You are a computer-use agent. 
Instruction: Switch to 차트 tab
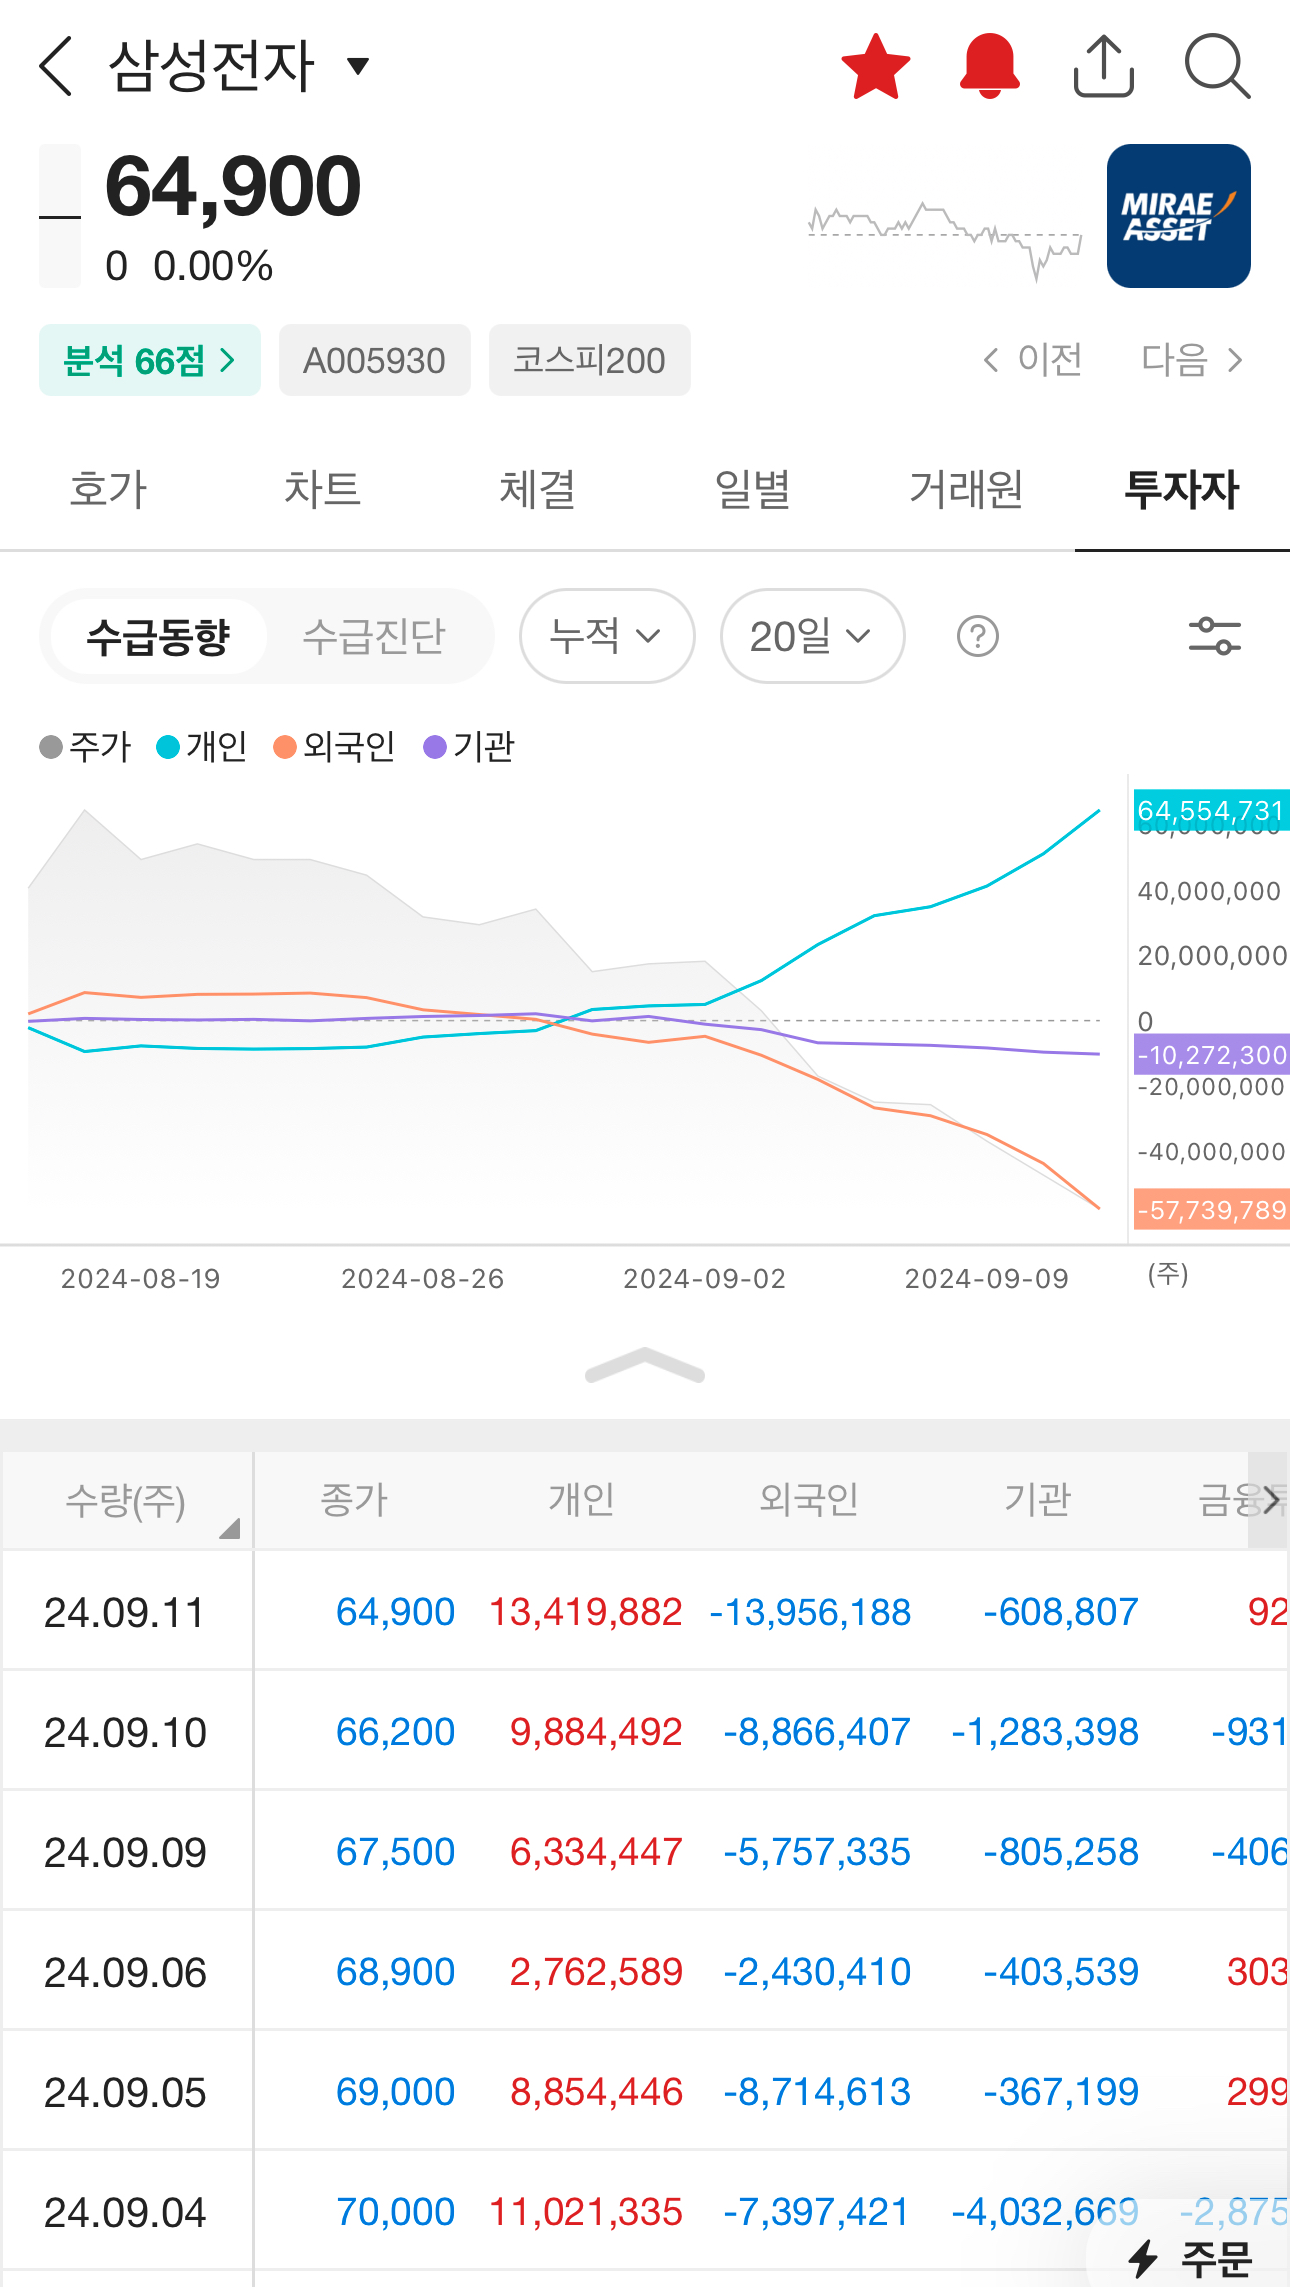click(x=322, y=490)
